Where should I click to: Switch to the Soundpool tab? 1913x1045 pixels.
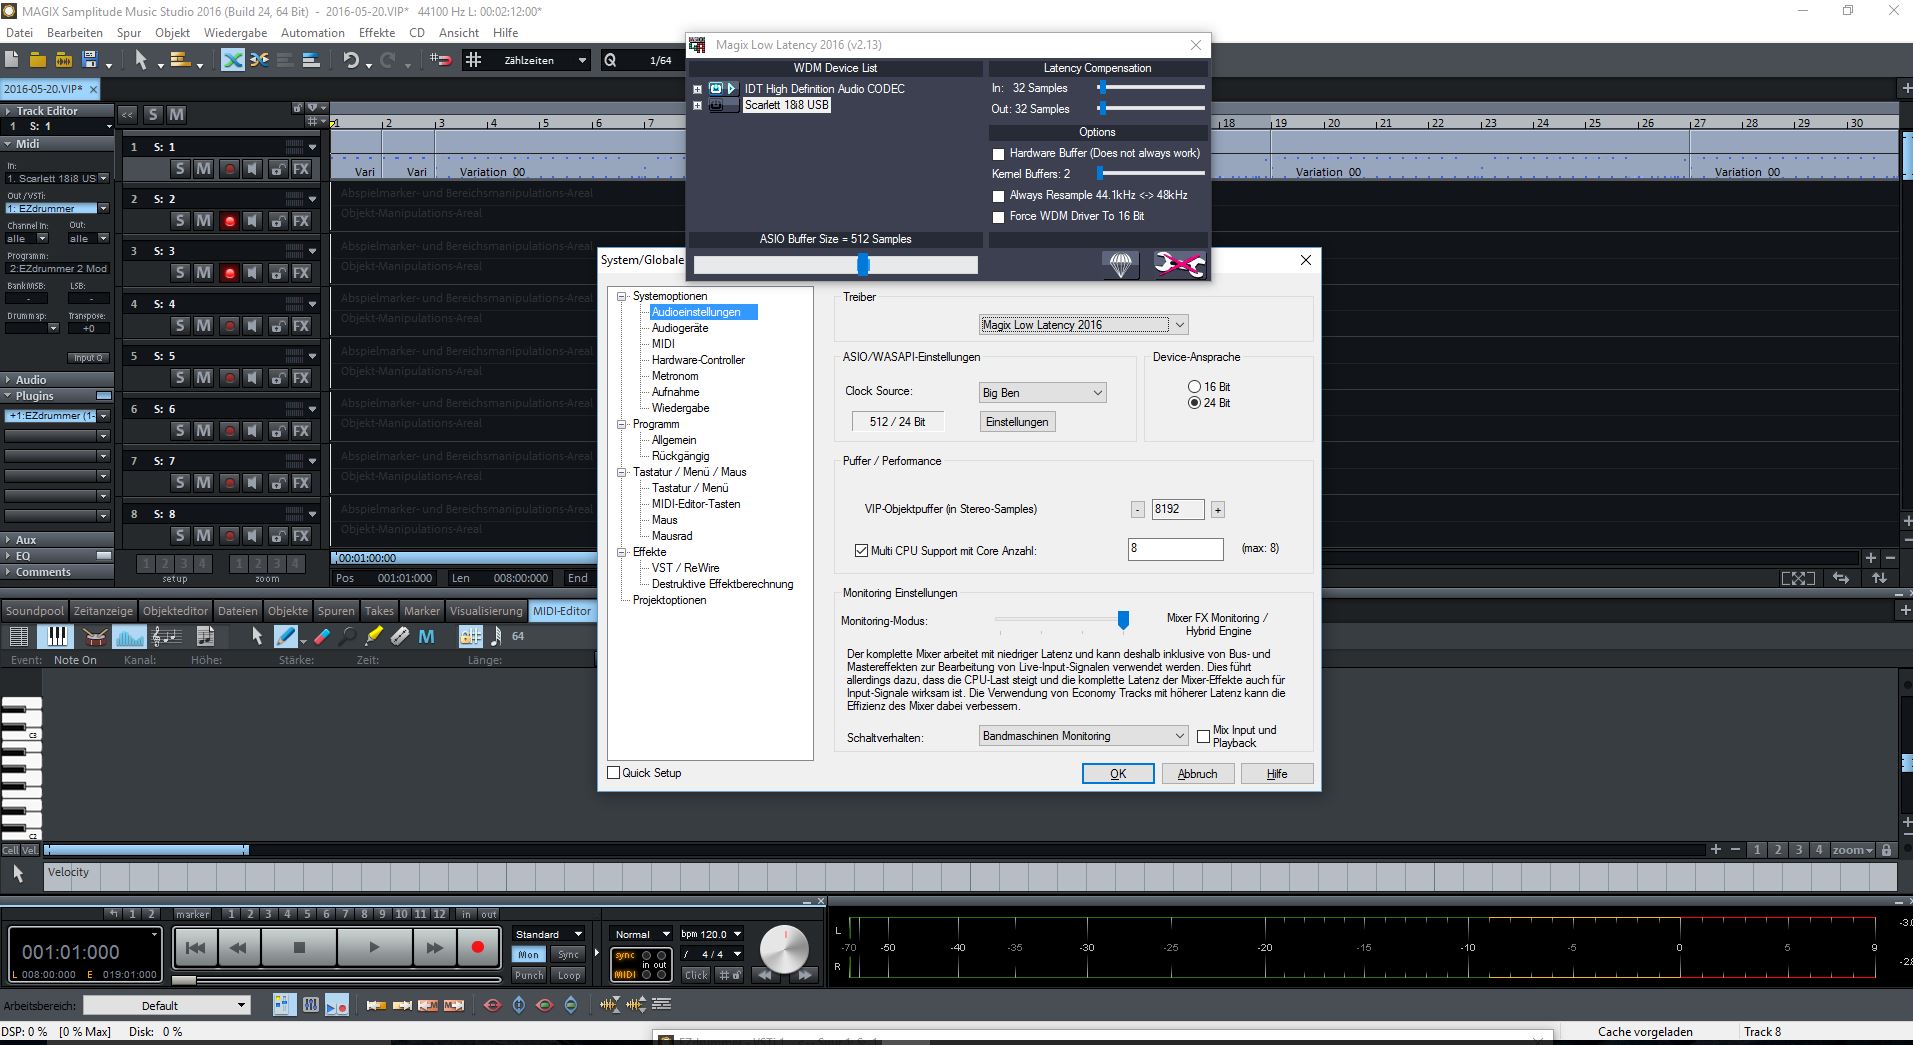point(35,611)
